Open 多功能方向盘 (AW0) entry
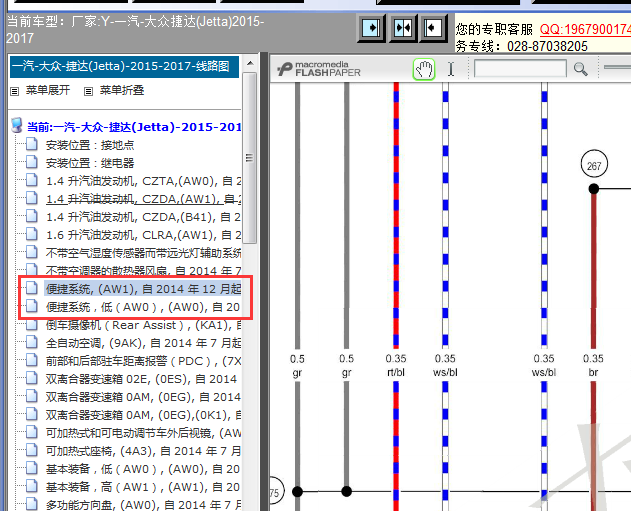 pyautogui.click(x=143, y=505)
